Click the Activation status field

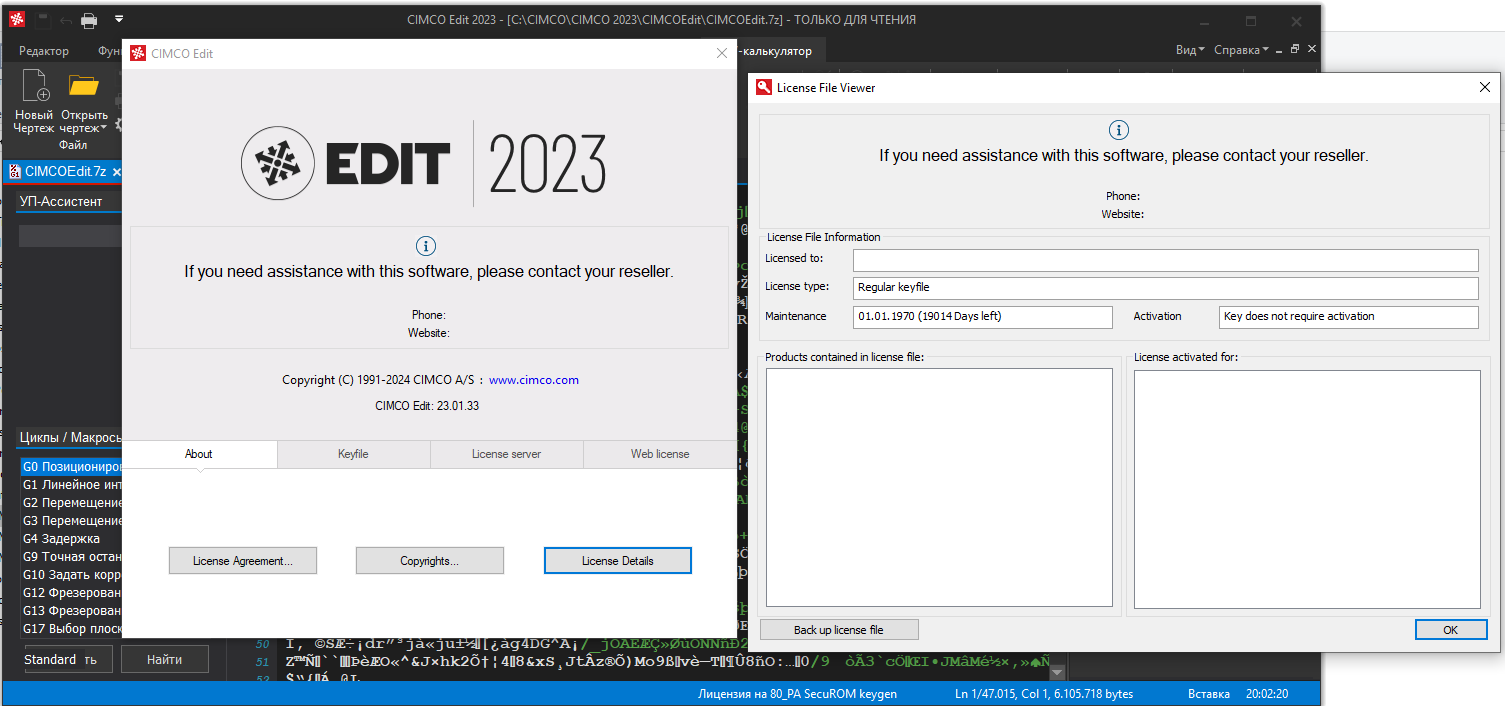[x=1349, y=317]
